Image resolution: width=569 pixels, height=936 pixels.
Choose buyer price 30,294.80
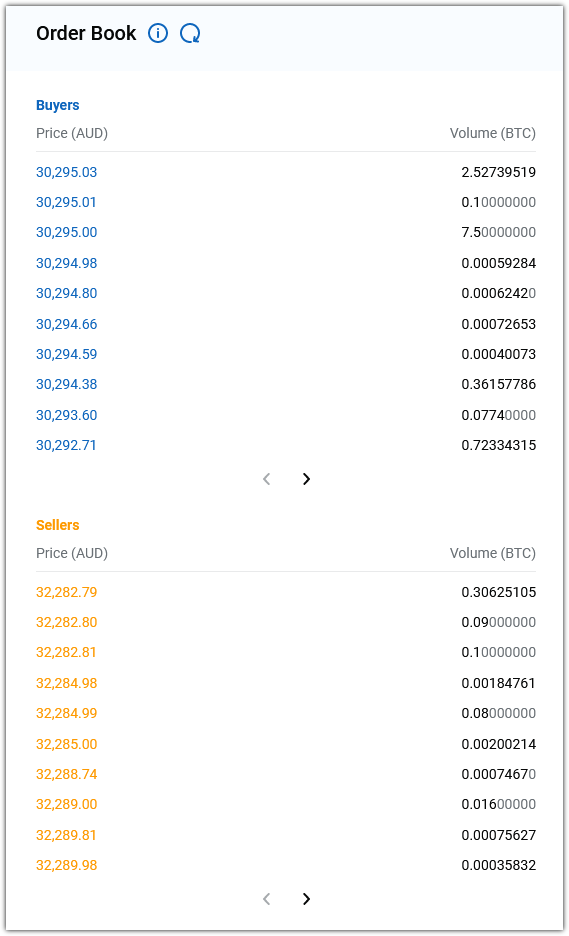[66, 293]
